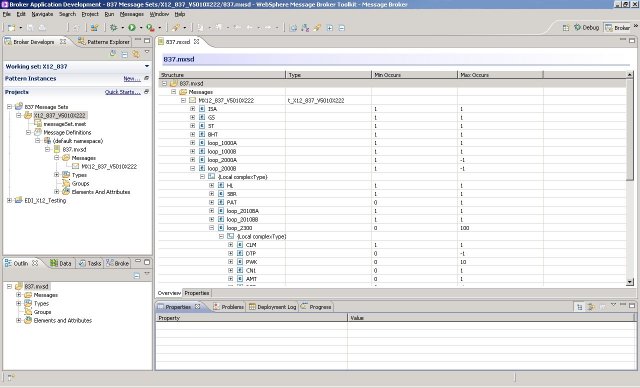Image resolution: width=640 pixels, height=388 pixels.
Task: Open the Deployment Log tab
Action: click(273, 307)
